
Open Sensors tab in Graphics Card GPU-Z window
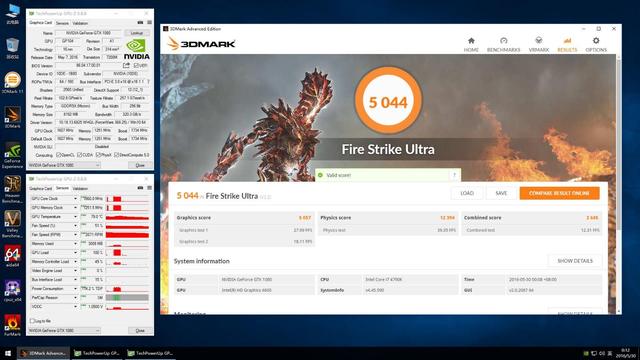coord(62,23)
